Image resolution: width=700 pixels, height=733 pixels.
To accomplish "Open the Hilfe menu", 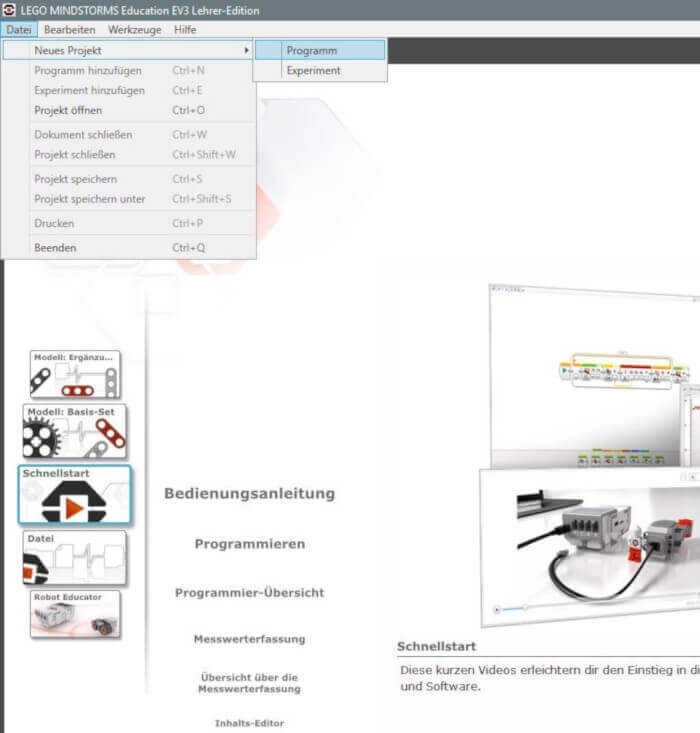I will pyautogui.click(x=185, y=29).
